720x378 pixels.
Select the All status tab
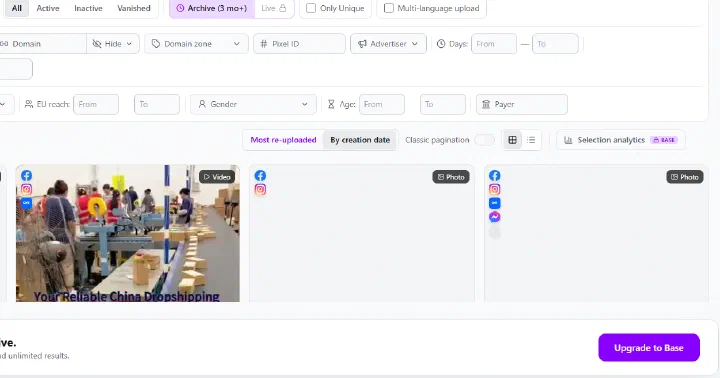[17, 8]
